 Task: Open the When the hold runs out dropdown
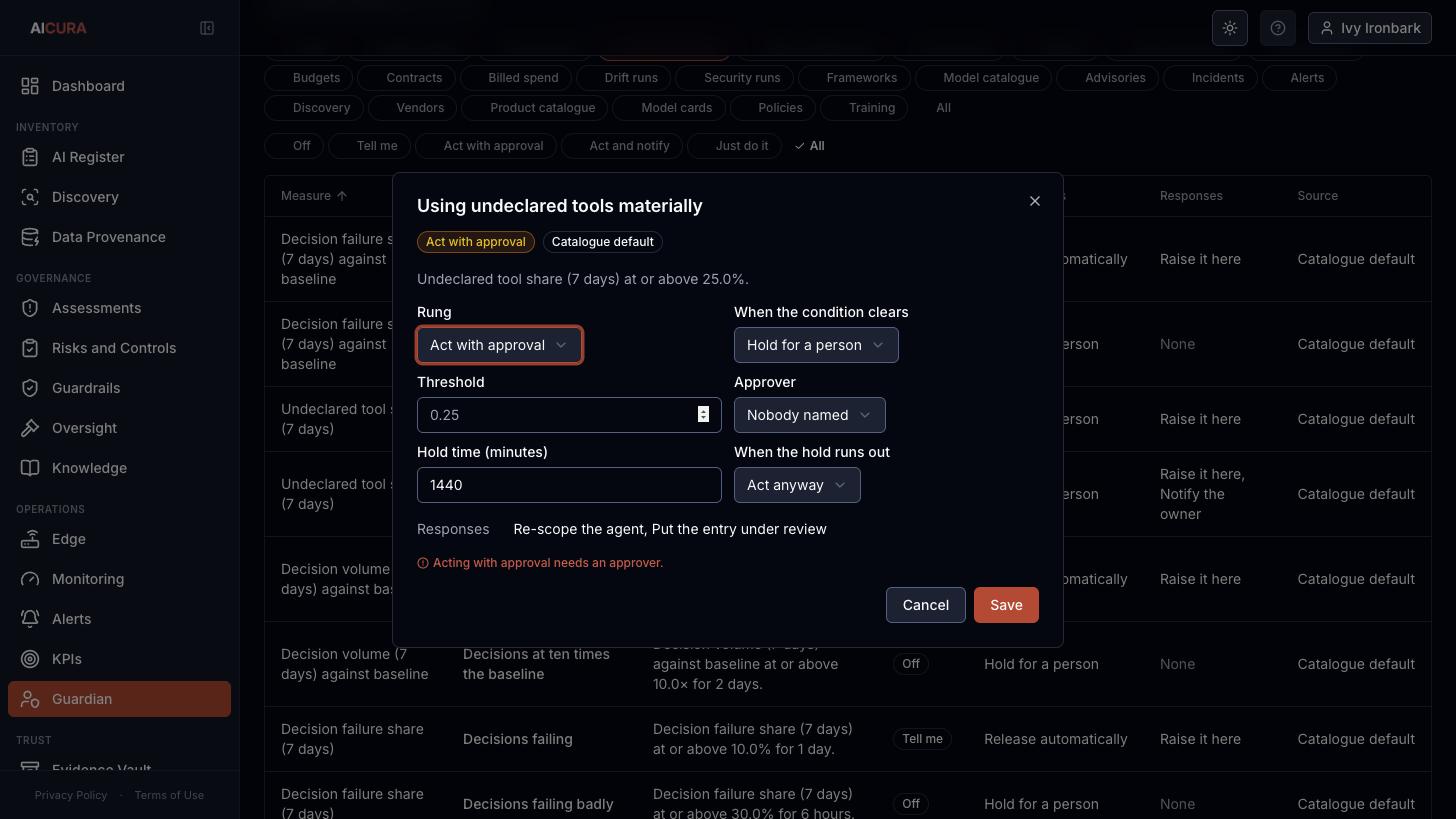[797, 485]
